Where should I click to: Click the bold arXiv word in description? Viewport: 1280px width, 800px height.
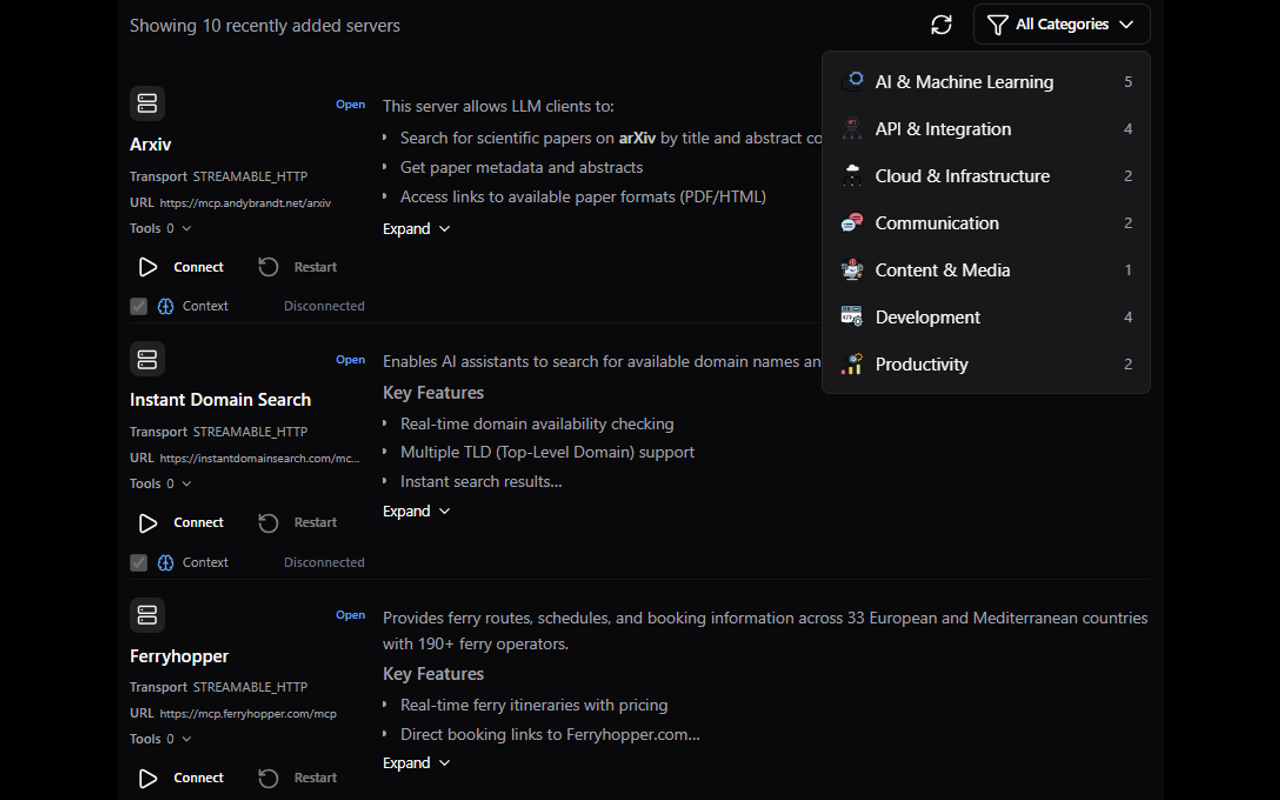click(x=637, y=138)
